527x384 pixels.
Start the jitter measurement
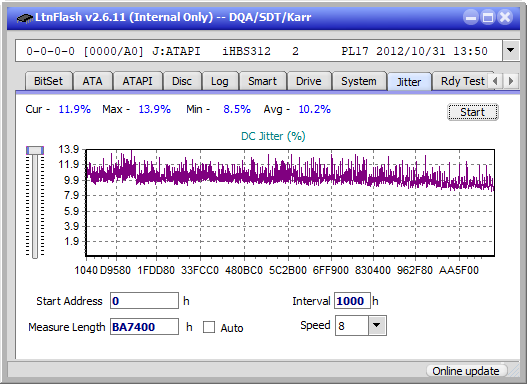[473, 112]
